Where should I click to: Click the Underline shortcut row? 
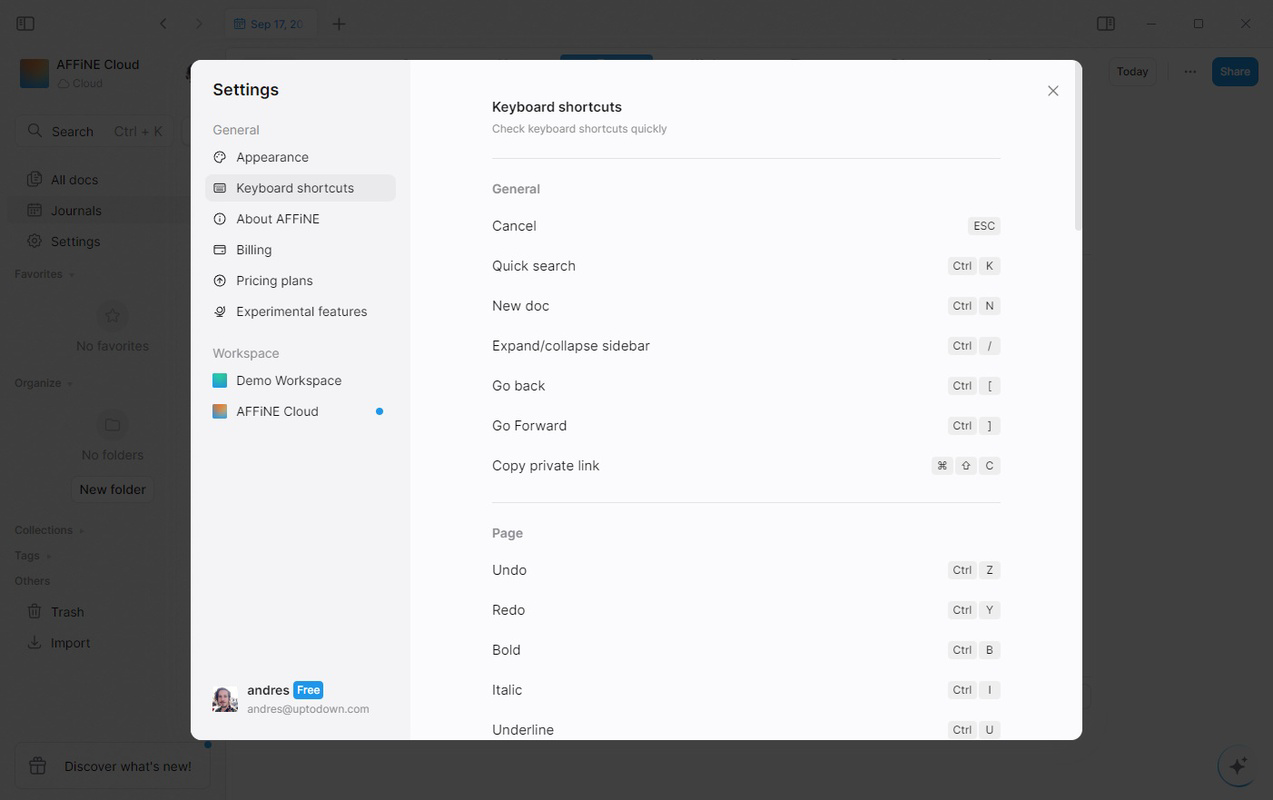click(x=746, y=730)
